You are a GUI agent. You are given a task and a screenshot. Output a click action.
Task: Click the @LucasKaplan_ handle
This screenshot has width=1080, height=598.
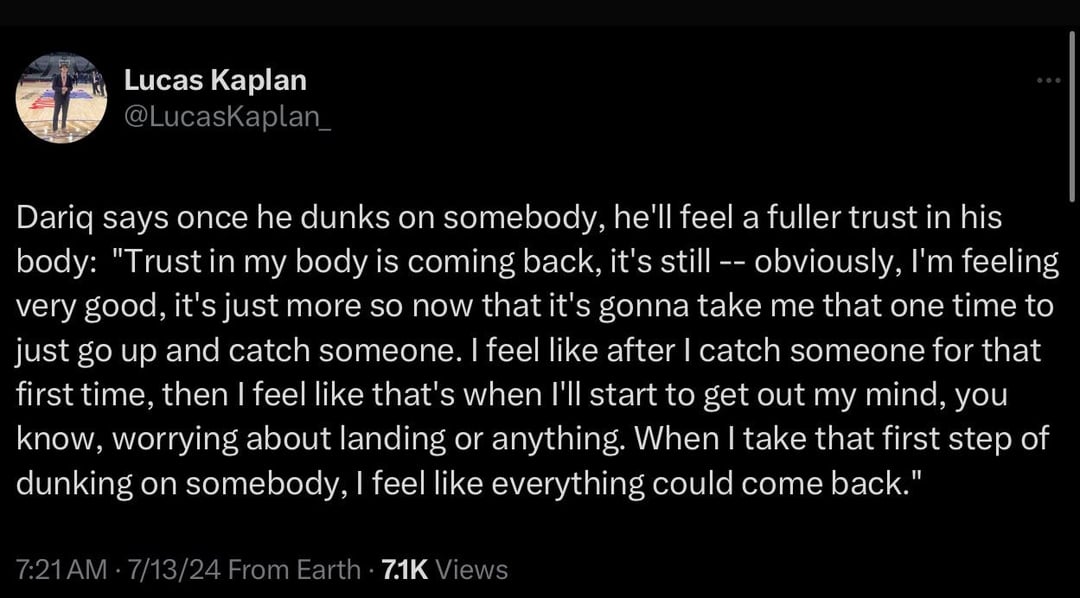226,116
